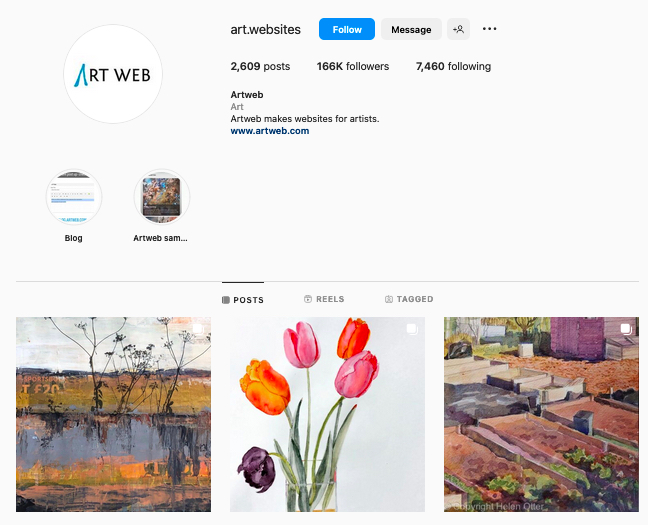View the 7,460 following list
This screenshot has height=525, width=648.
tap(453, 66)
